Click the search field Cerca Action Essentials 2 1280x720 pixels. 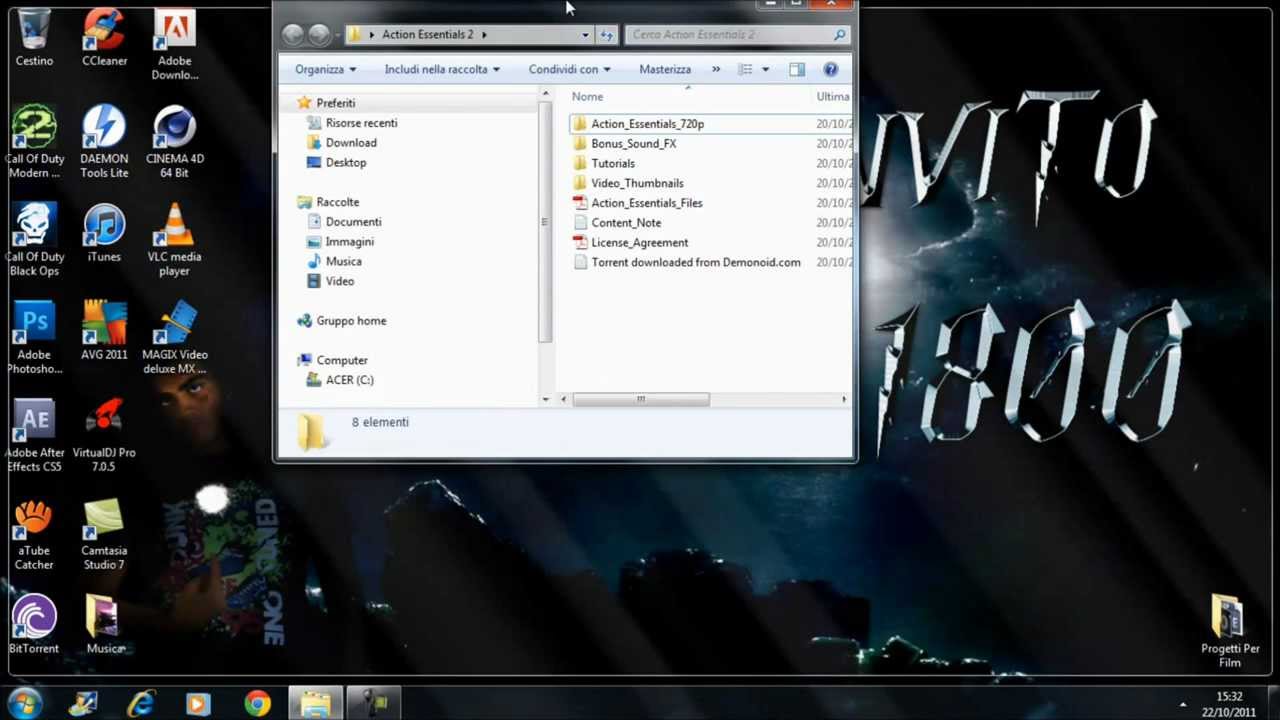pyautogui.click(x=737, y=34)
